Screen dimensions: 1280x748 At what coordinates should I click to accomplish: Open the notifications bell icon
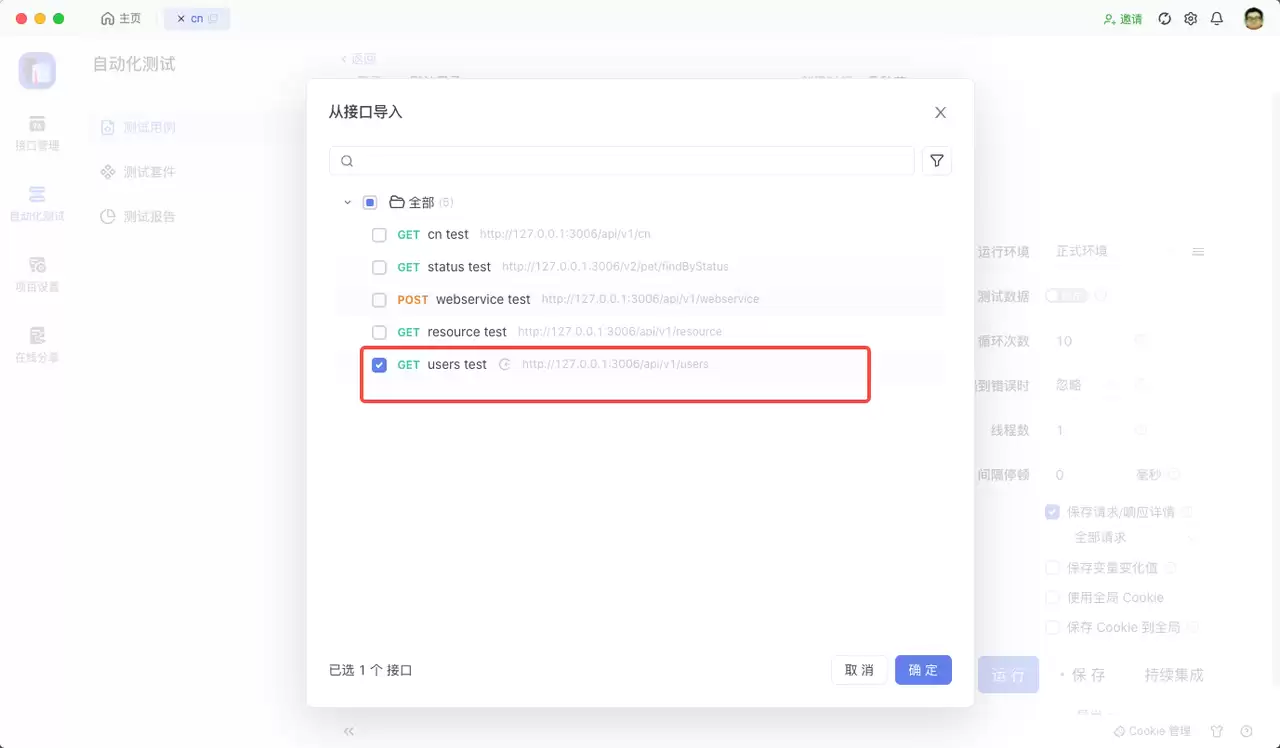point(1217,19)
